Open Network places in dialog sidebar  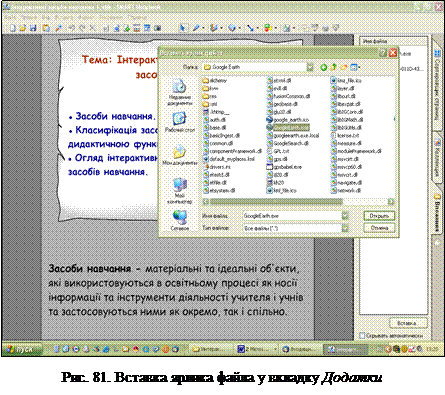click(180, 220)
